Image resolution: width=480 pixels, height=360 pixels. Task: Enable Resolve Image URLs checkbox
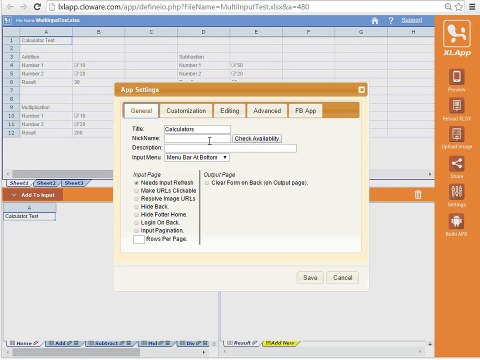136,199
